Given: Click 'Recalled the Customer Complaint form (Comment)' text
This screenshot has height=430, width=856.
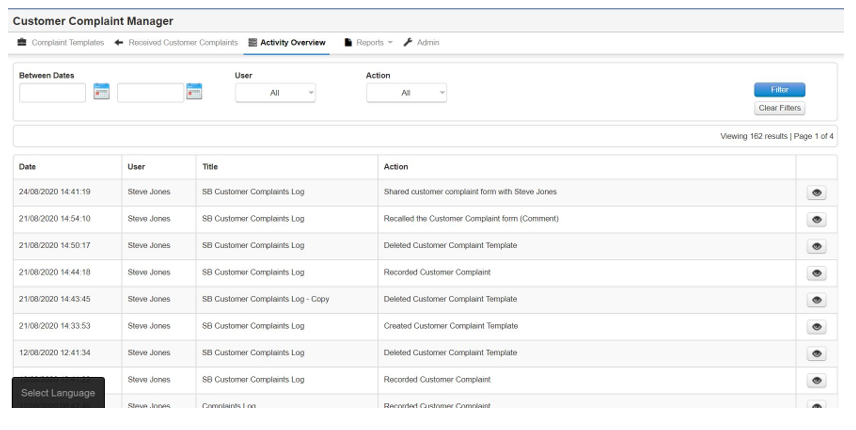Looking at the screenshot, I should pos(471,218).
